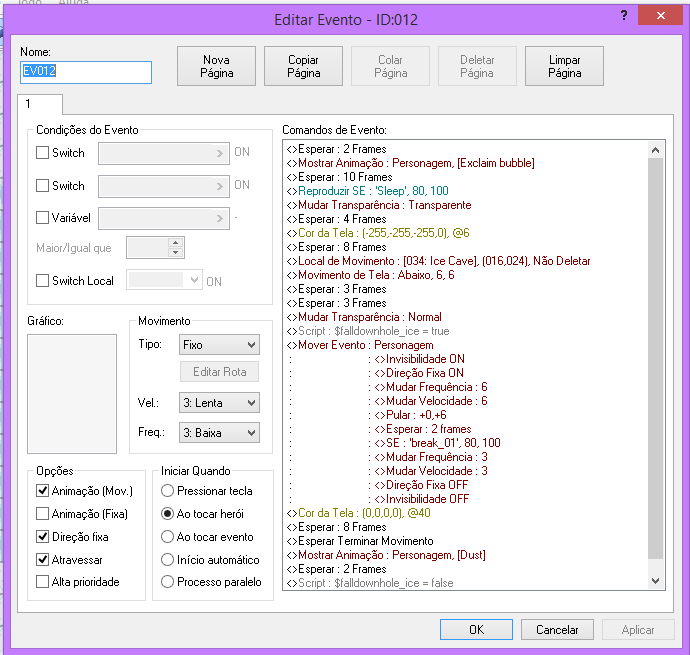Viewport: 690px width, 655px height.
Task: Open the movement Tipo dropdown
Action: pyautogui.click(x=219, y=344)
